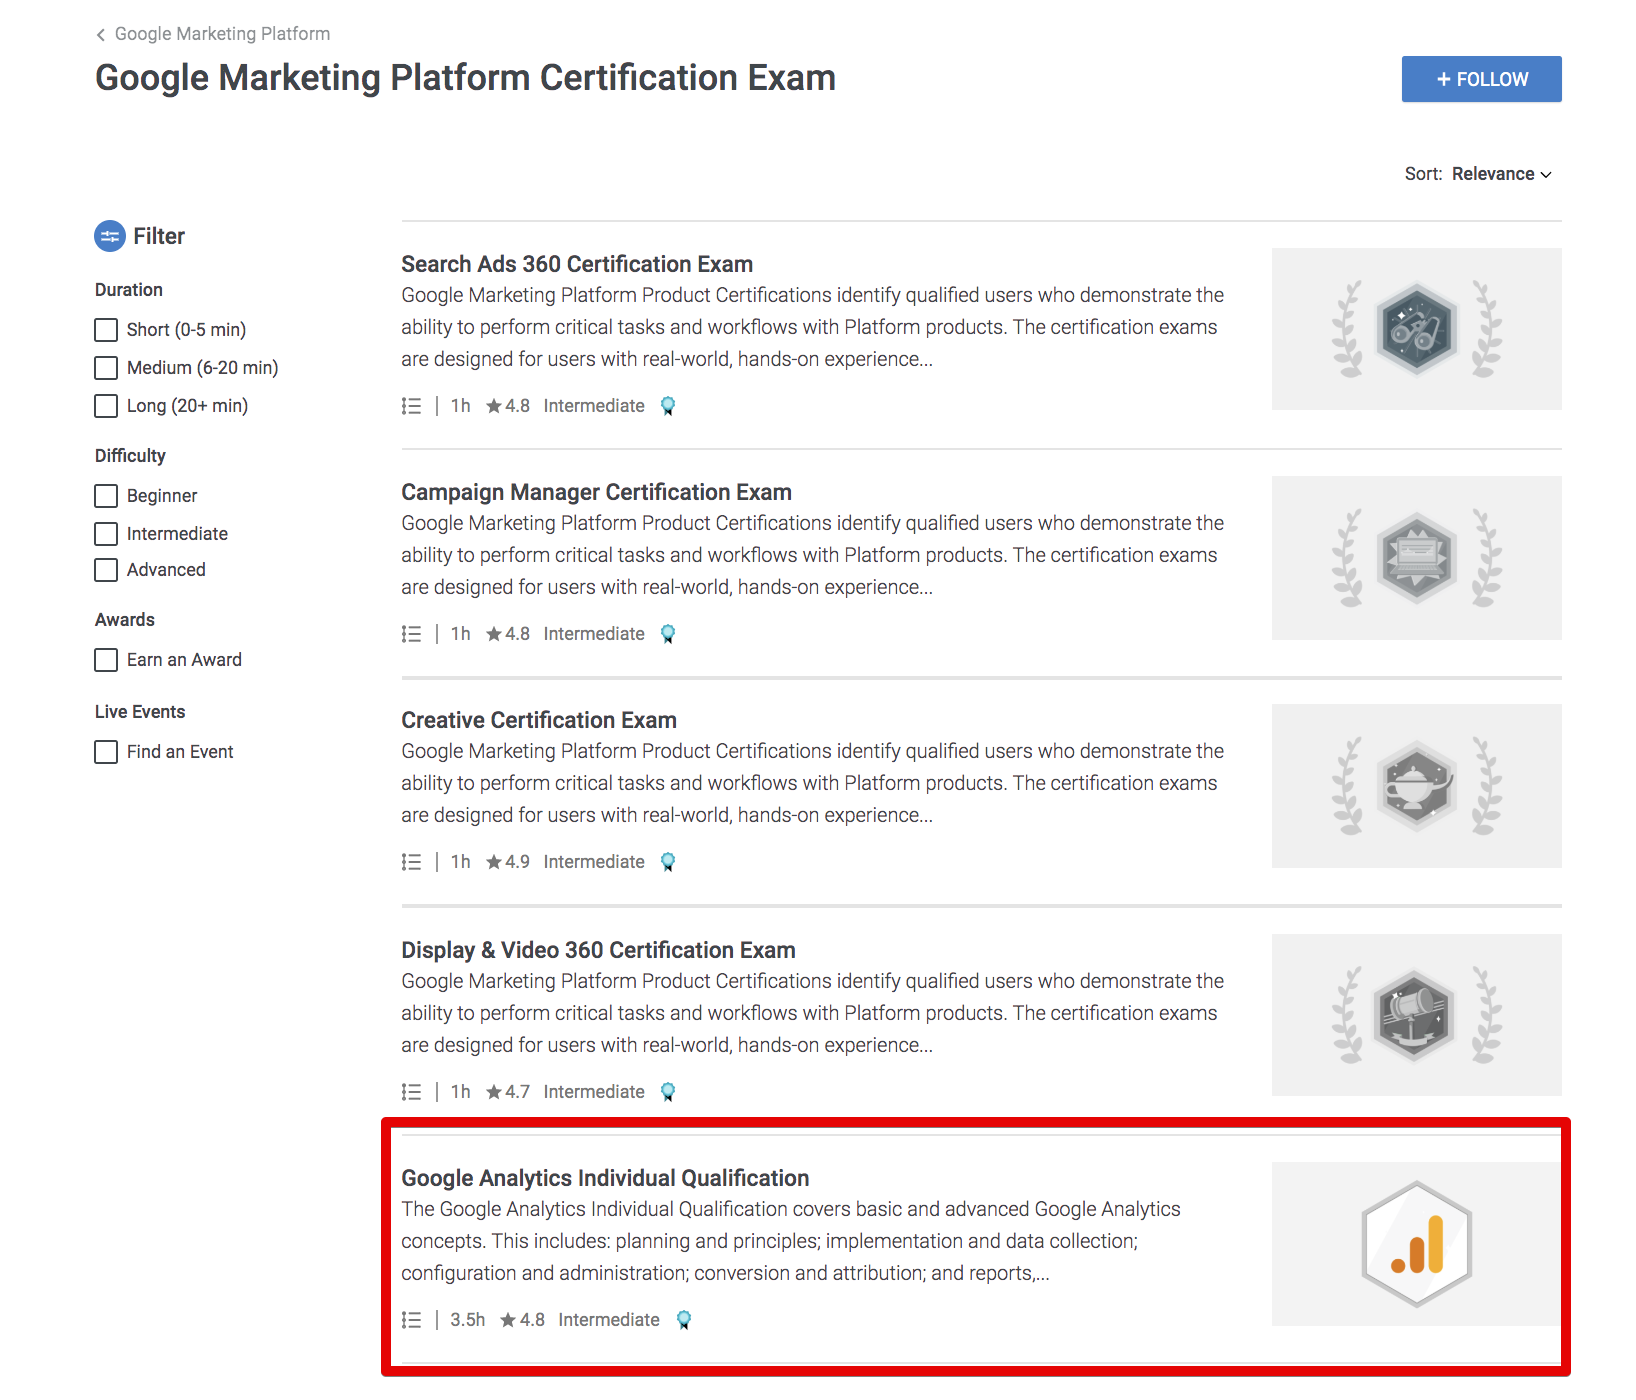The width and height of the screenshot is (1636, 1400).
Task: Open the Search Ads 360 Certification Exam
Action: click(577, 263)
